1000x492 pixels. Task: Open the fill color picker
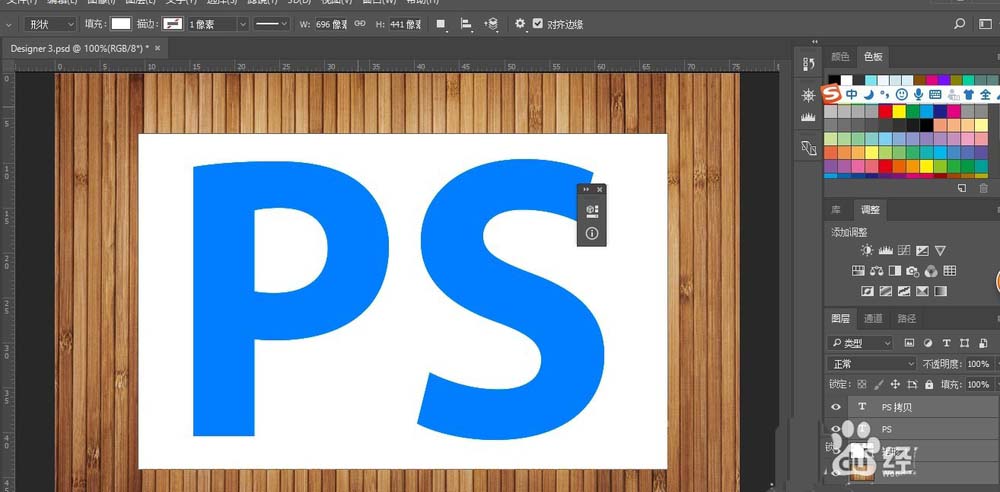point(121,24)
